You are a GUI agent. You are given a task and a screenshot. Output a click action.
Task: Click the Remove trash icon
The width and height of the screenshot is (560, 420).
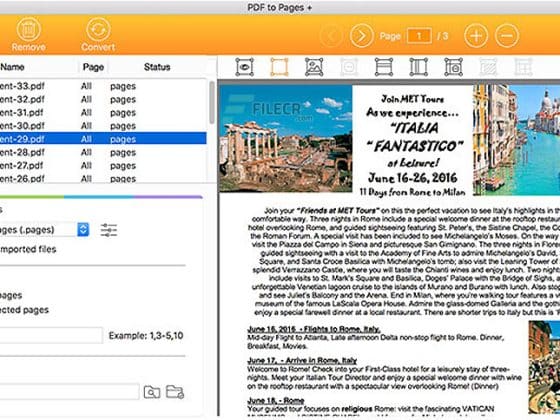(28, 30)
